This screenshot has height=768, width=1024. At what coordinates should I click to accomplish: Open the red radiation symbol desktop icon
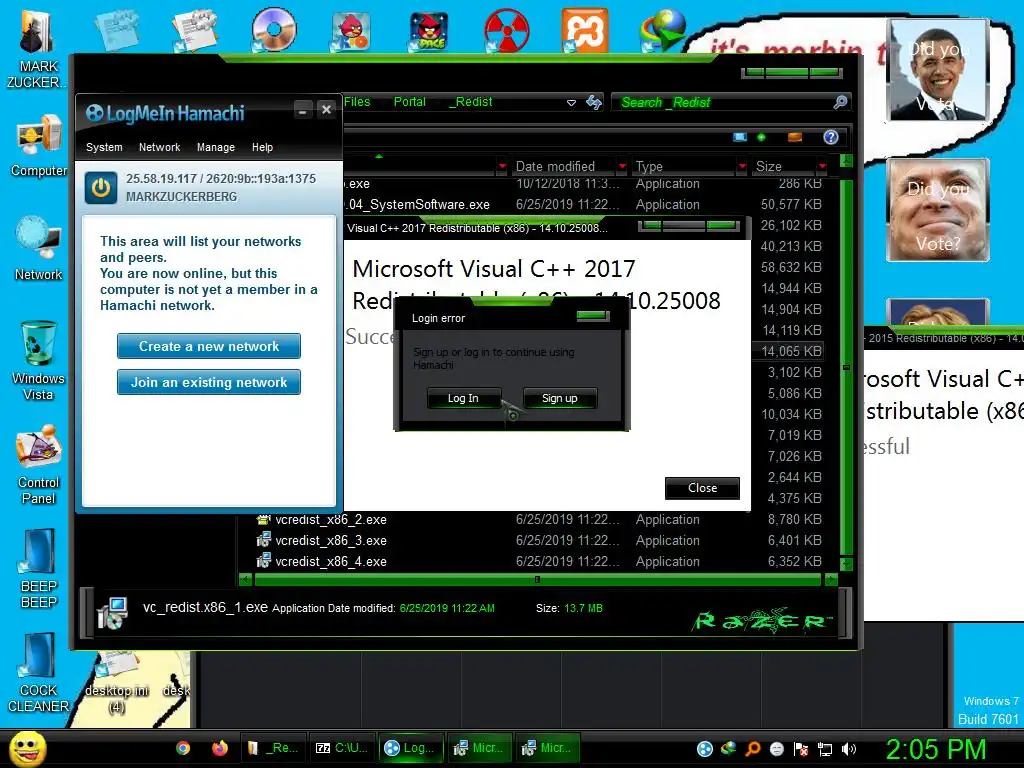506,30
